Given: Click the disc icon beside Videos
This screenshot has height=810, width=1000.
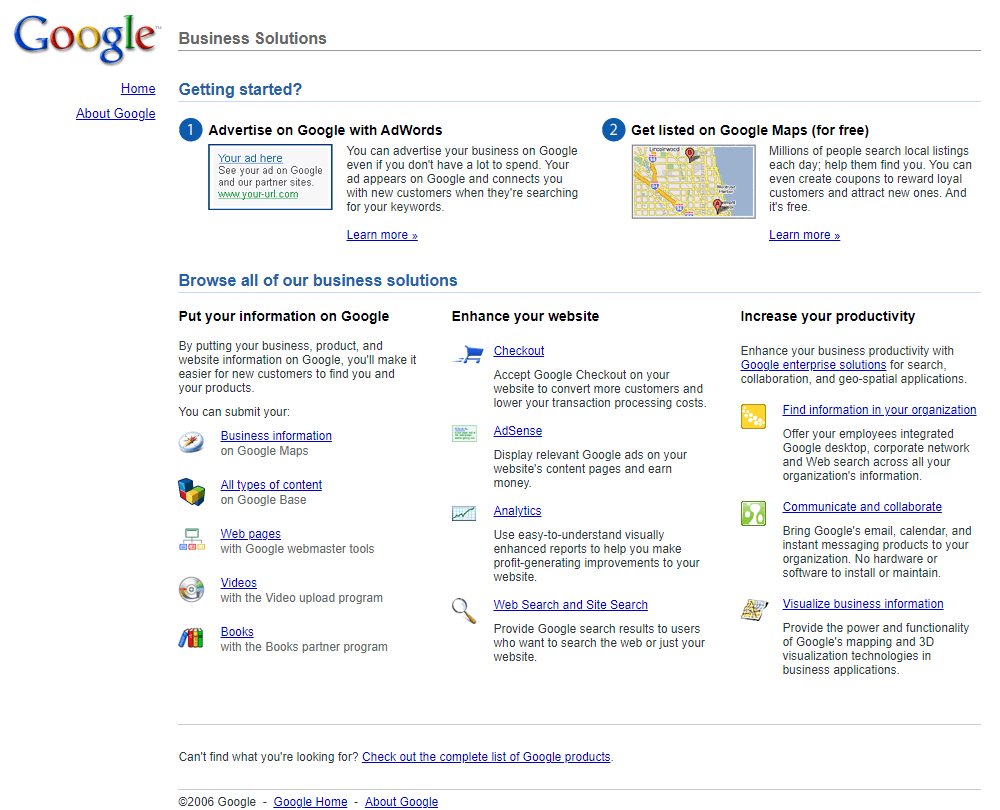Looking at the screenshot, I should coord(191,589).
